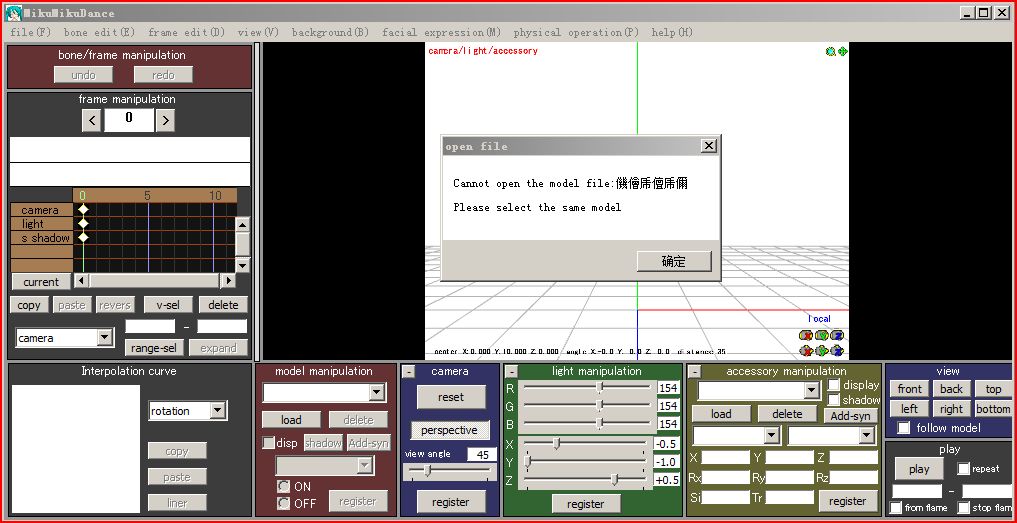Select the ON radio button
This screenshot has height=523, width=1017.
(x=283, y=486)
